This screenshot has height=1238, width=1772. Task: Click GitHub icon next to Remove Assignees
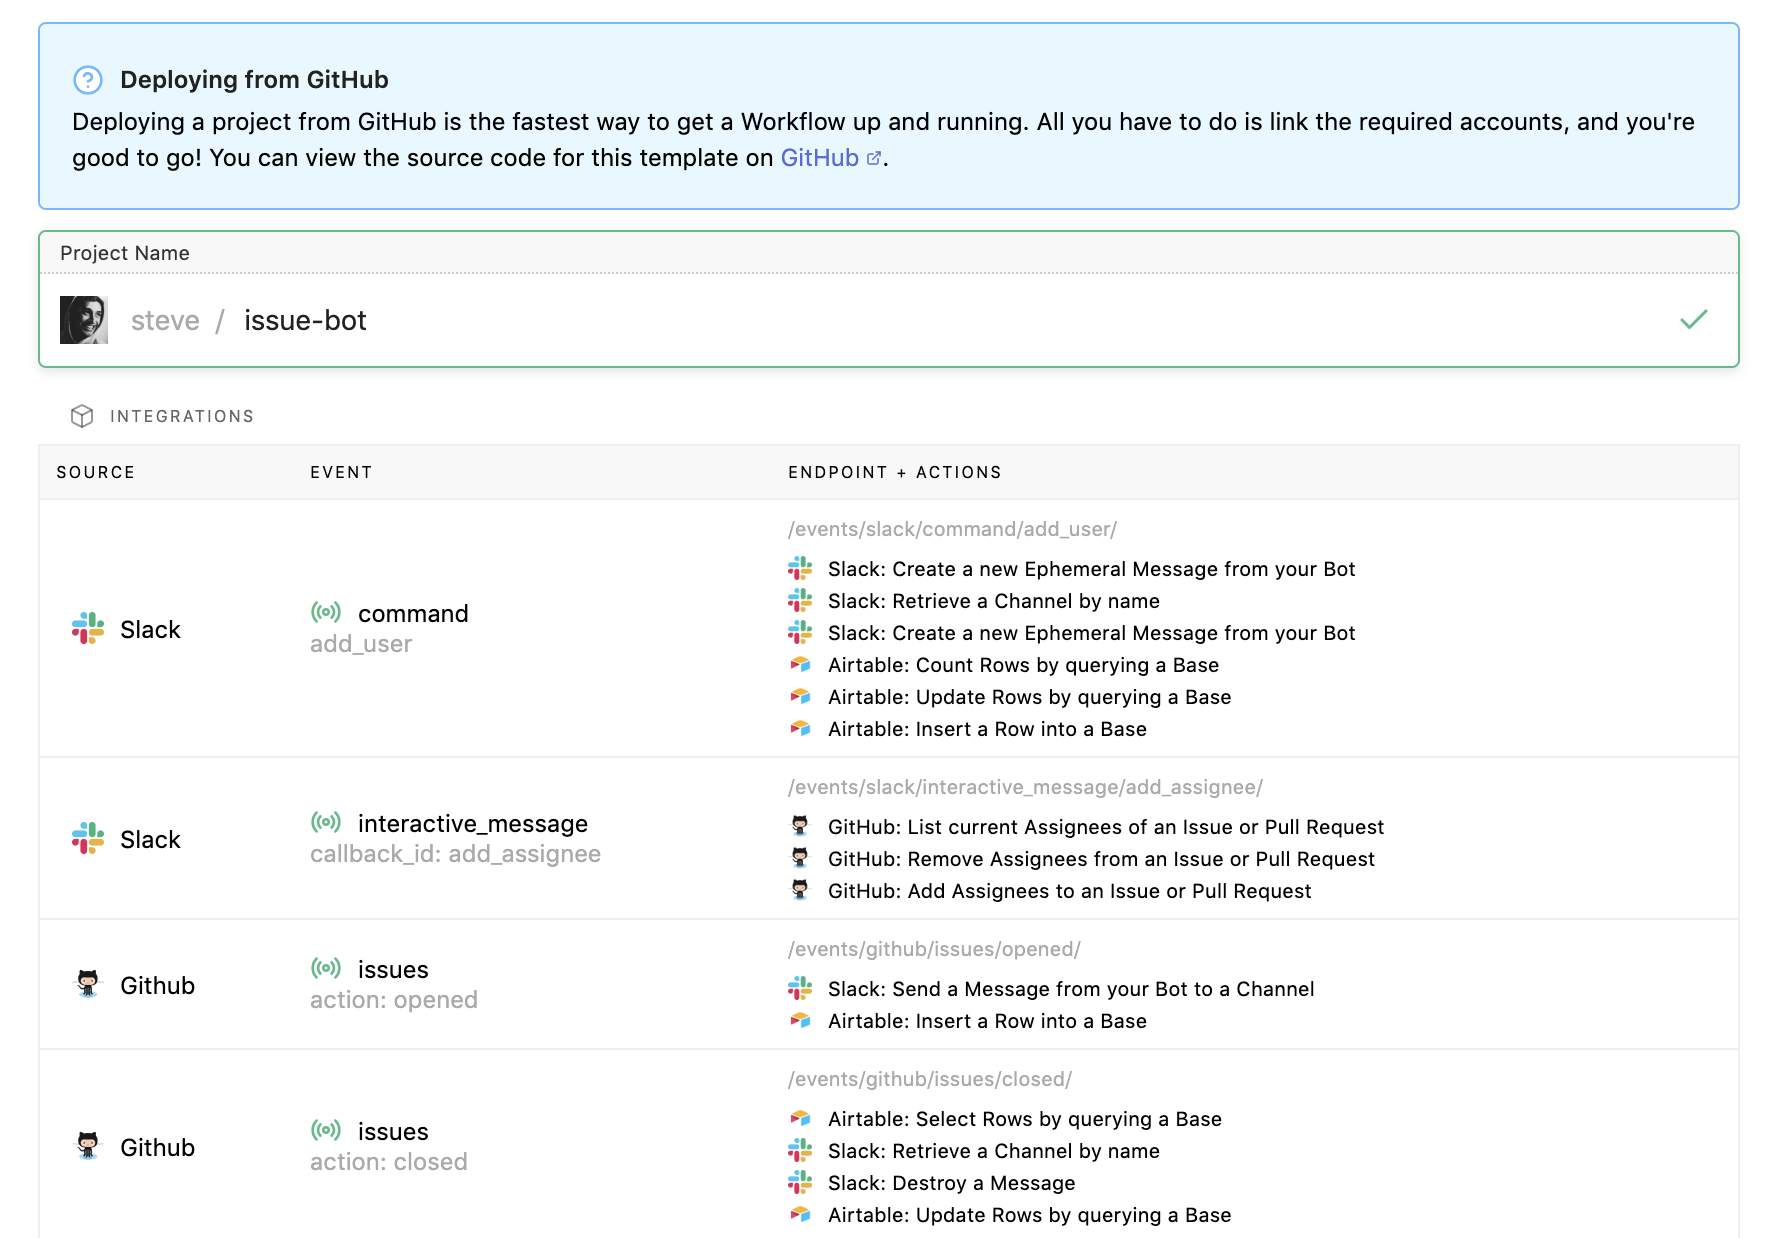800,858
